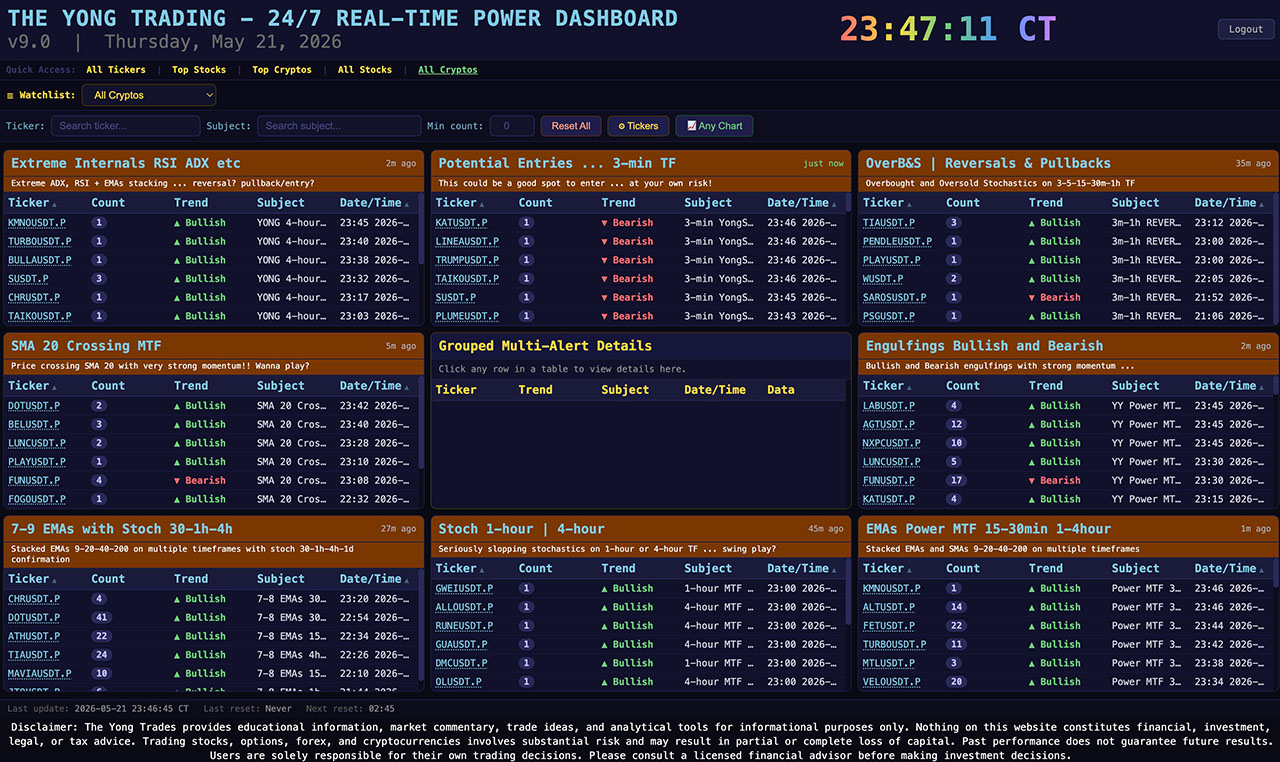Image resolution: width=1280 pixels, height=762 pixels.
Task: Open CHRUSDT.P in Extreme Internals panel
Action: tap(34, 297)
